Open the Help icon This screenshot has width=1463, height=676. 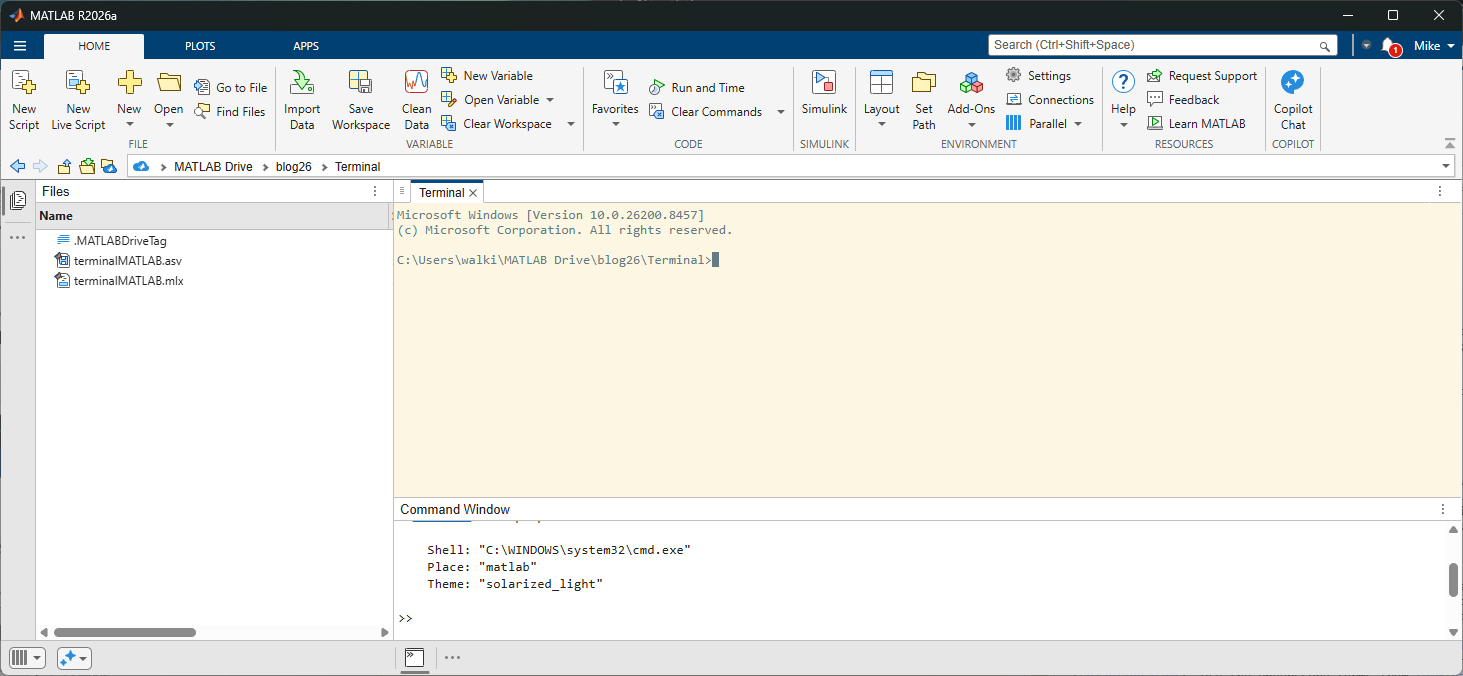pos(1123,82)
